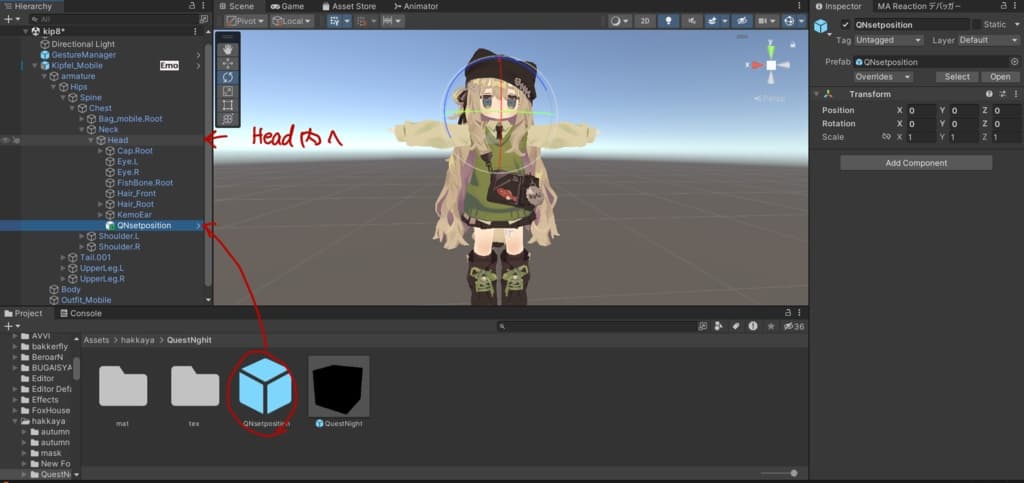Open the Gizmos toggle icon
This screenshot has width=1024, height=483.
tap(788, 21)
